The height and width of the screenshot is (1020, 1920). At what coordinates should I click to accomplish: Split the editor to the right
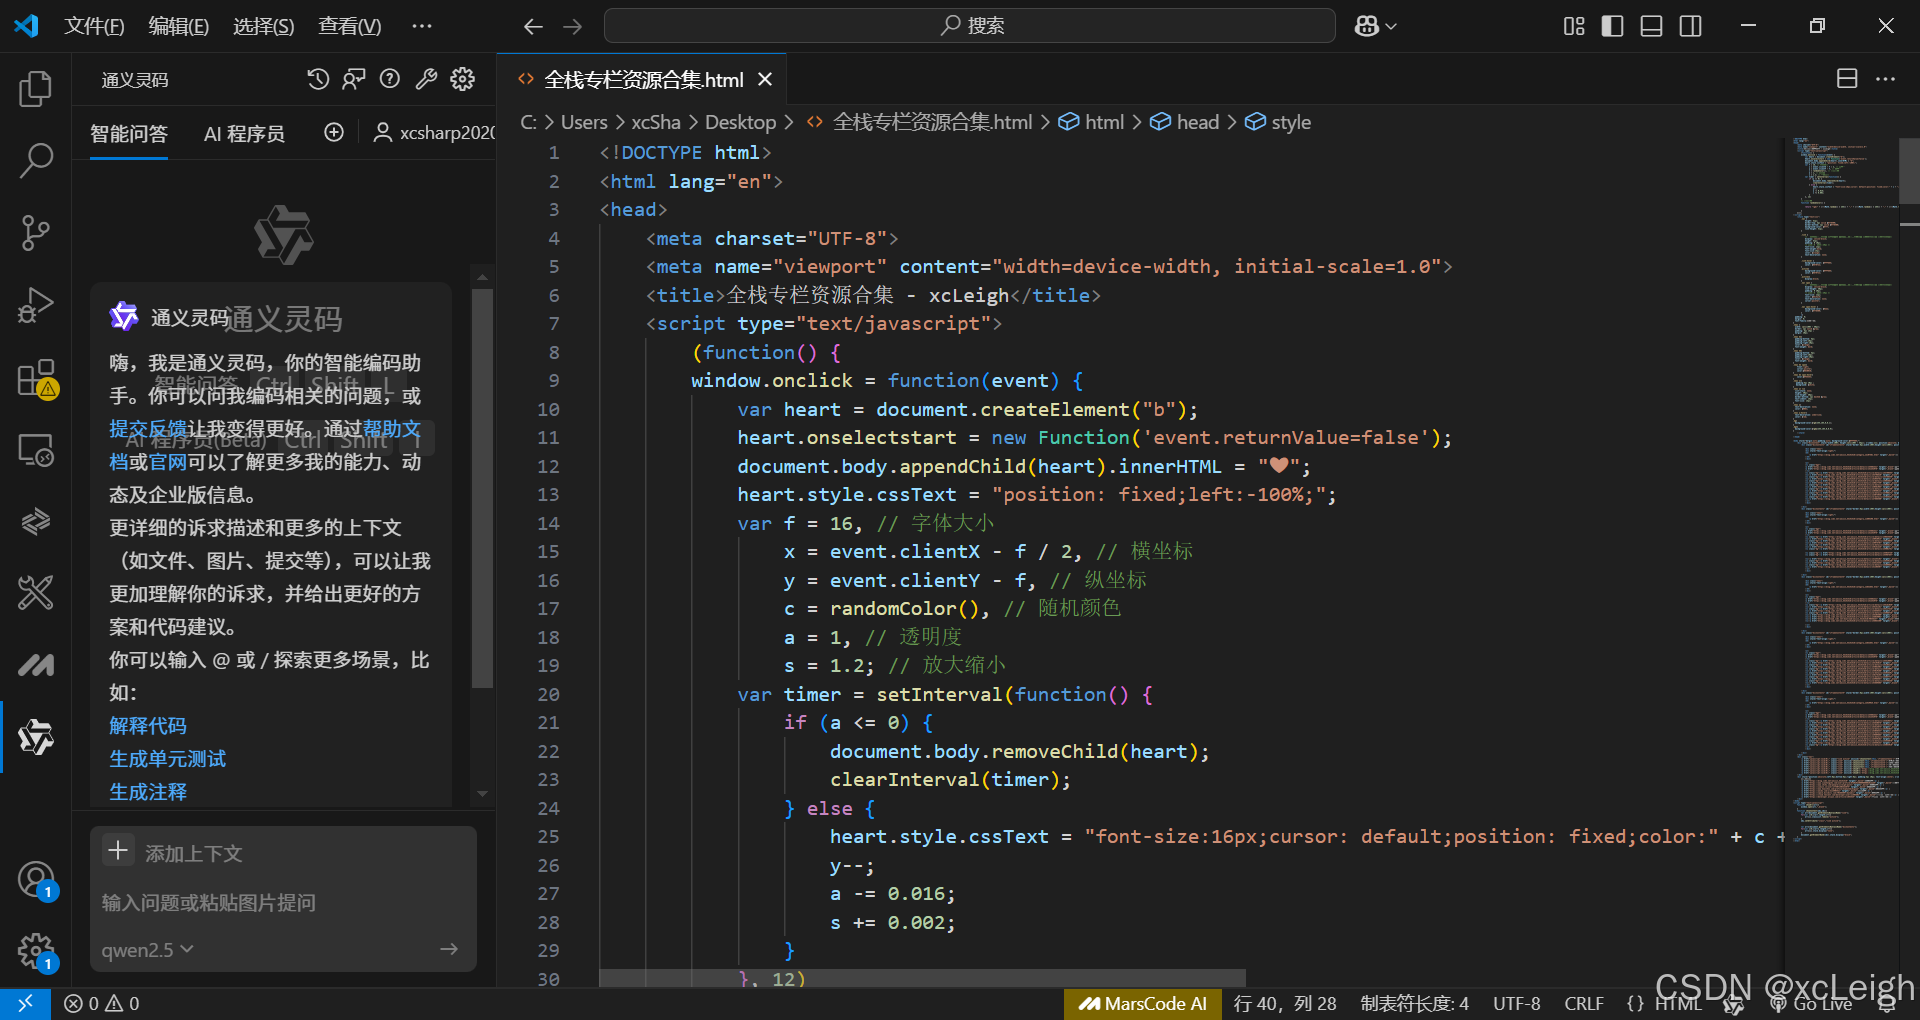[1847, 79]
